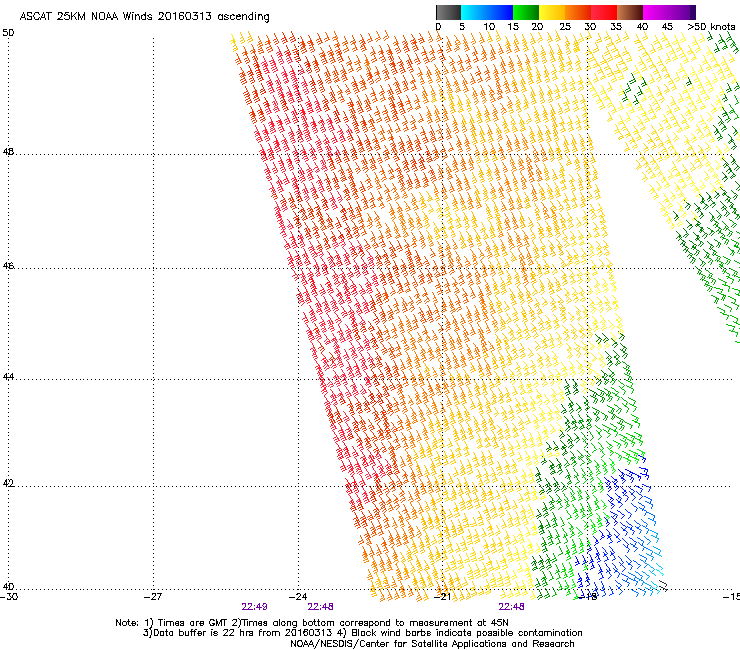This screenshot has height=650, width=740.
Task: Click the longitude label '-21'
Action: point(443,597)
